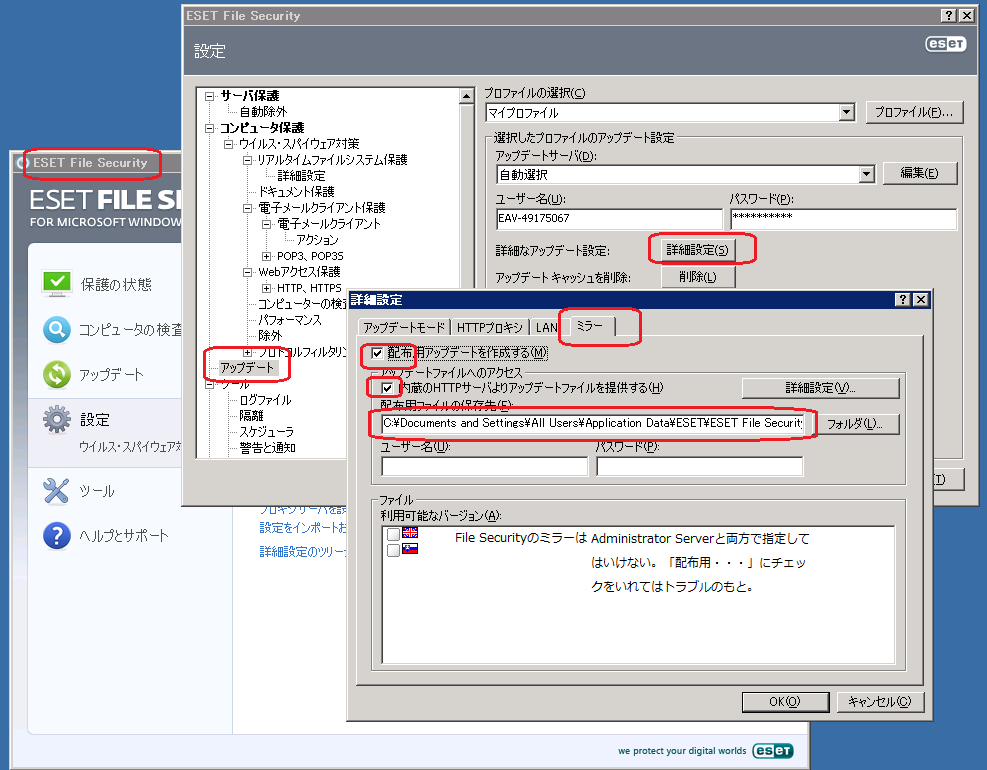Screen dimensions: 987x770
Task: Click the コンピュータの検査 magnifier icon
Action: (x=57, y=329)
